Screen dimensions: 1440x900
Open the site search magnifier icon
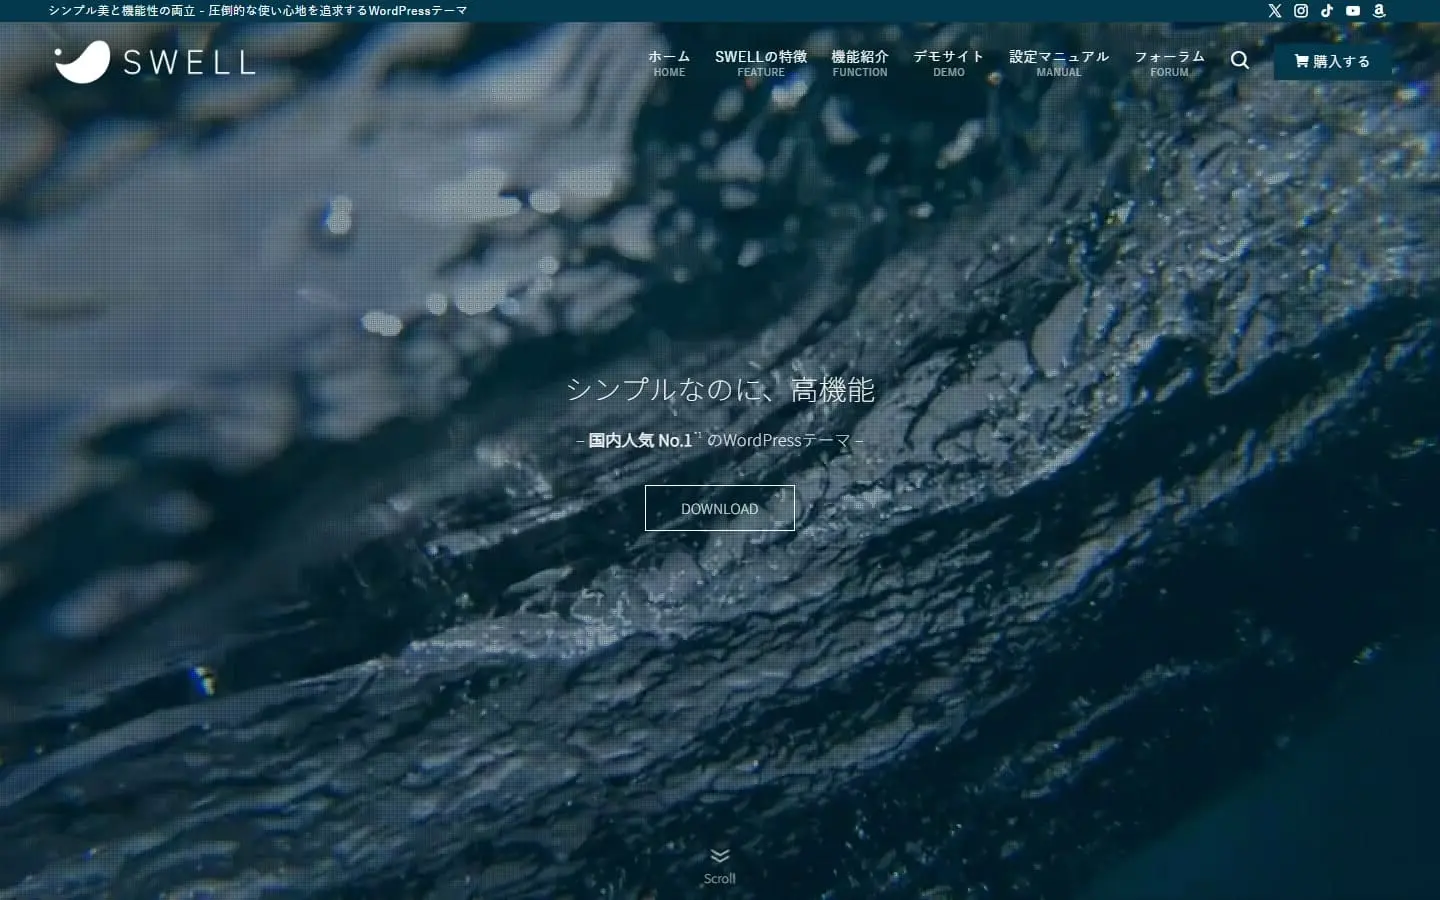coord(1240,61)
